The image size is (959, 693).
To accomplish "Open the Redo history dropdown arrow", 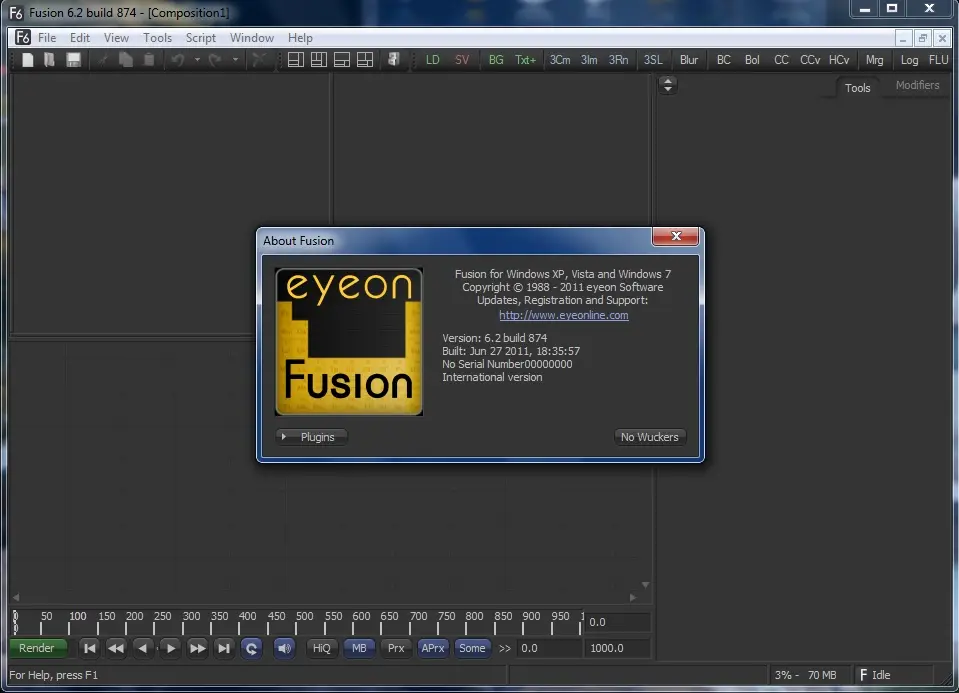I will [x=235, y=60].
